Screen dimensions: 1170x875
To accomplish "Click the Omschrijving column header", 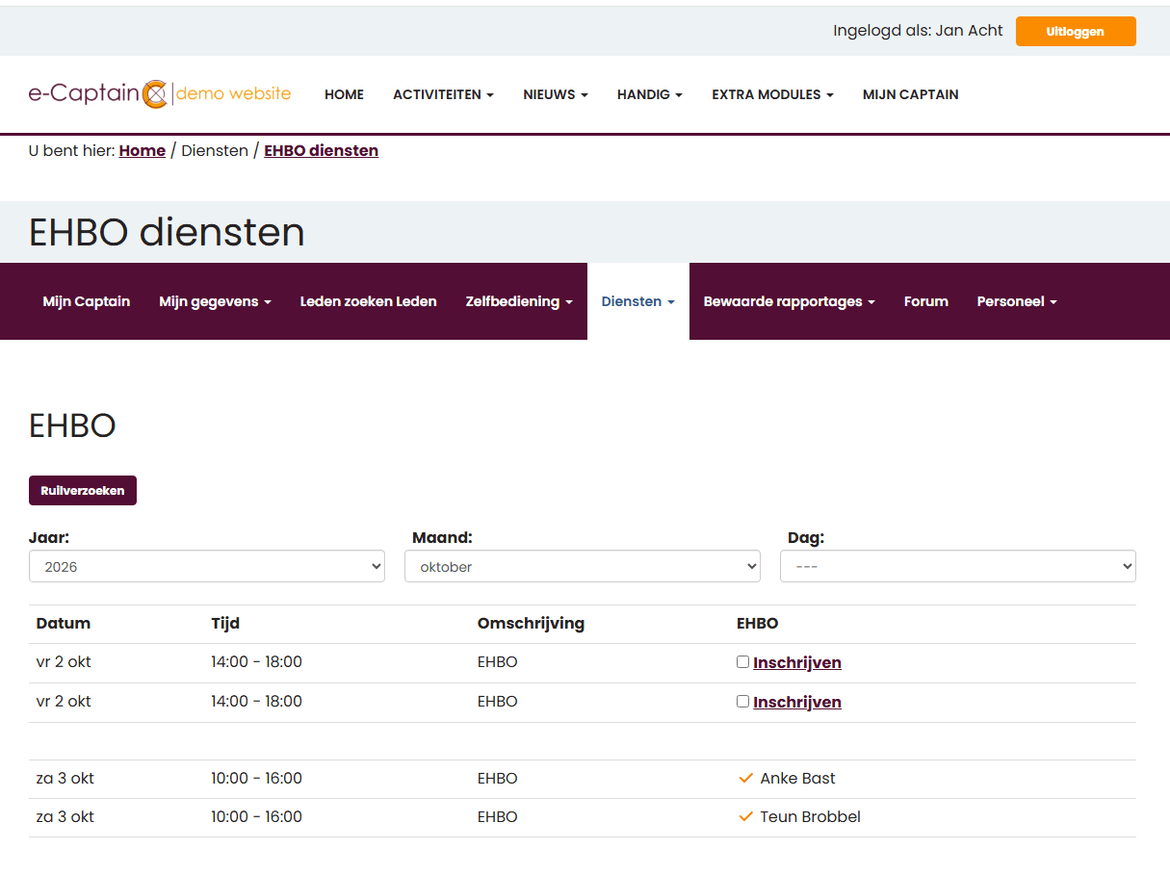I will coord(531,624).
